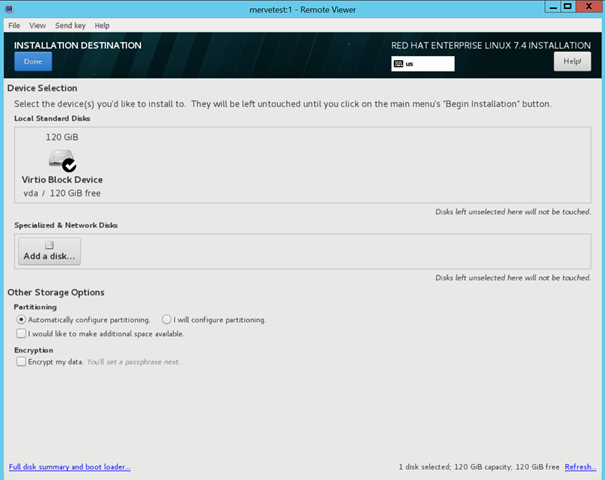Image resolution: width=605 pixels, height=480 pixels.
Task: Check Encrypt my data
Action: coord(21,362)
